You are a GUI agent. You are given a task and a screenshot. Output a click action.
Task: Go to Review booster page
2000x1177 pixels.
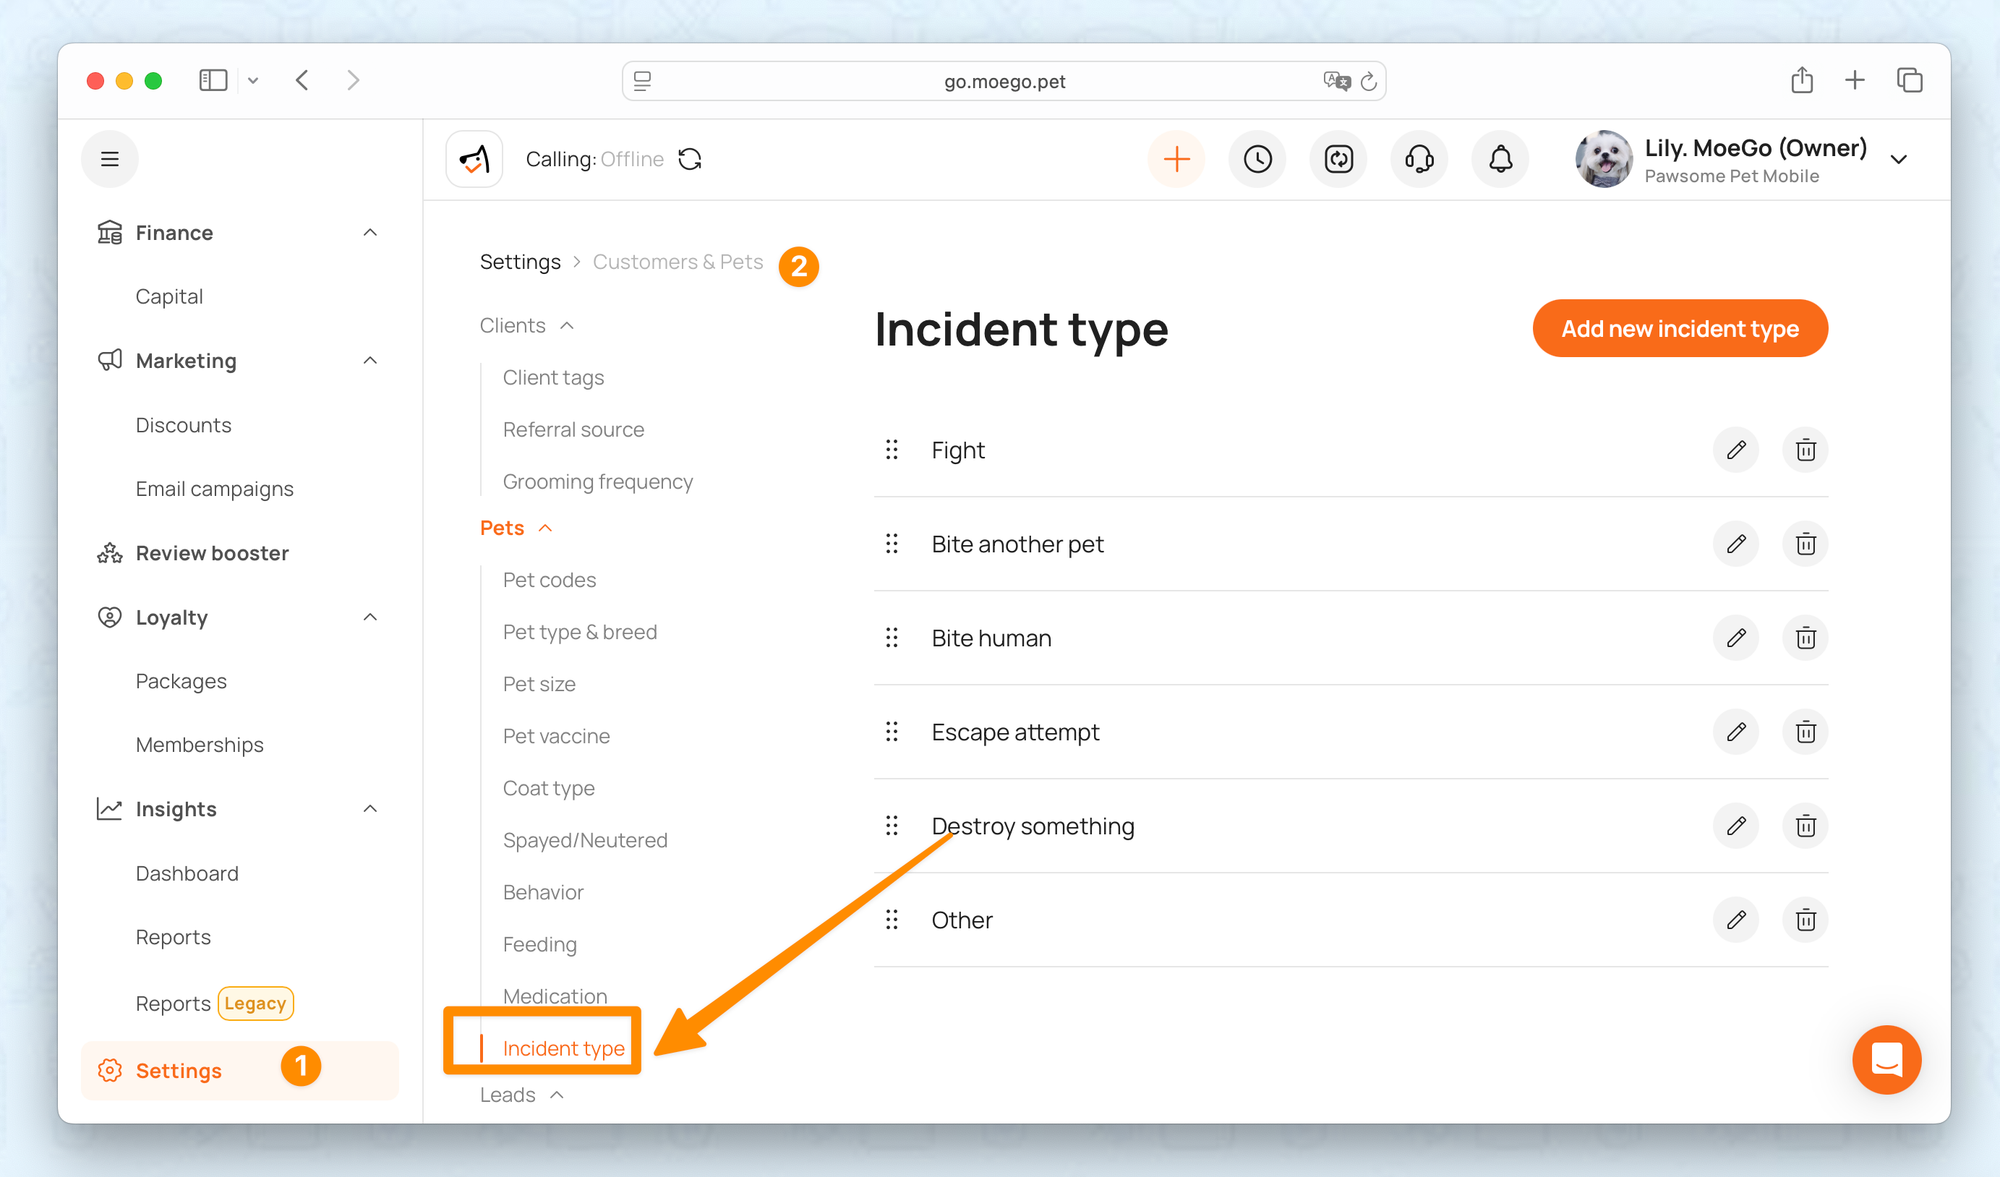coord(212,553)
